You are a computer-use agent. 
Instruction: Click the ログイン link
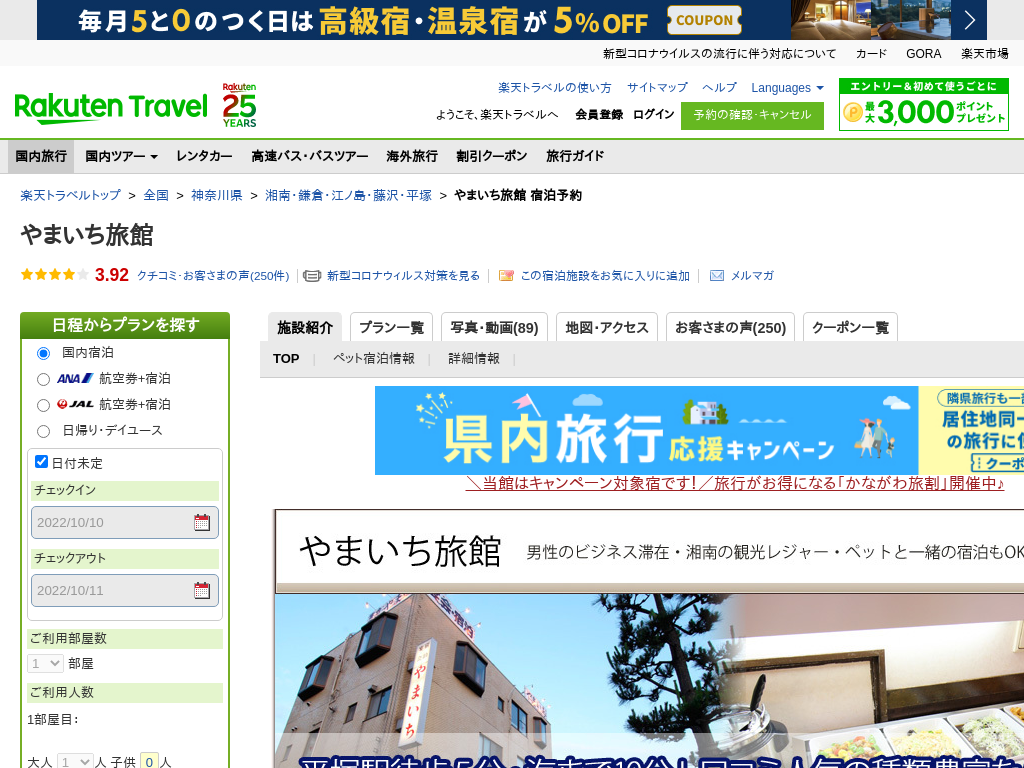654,114
